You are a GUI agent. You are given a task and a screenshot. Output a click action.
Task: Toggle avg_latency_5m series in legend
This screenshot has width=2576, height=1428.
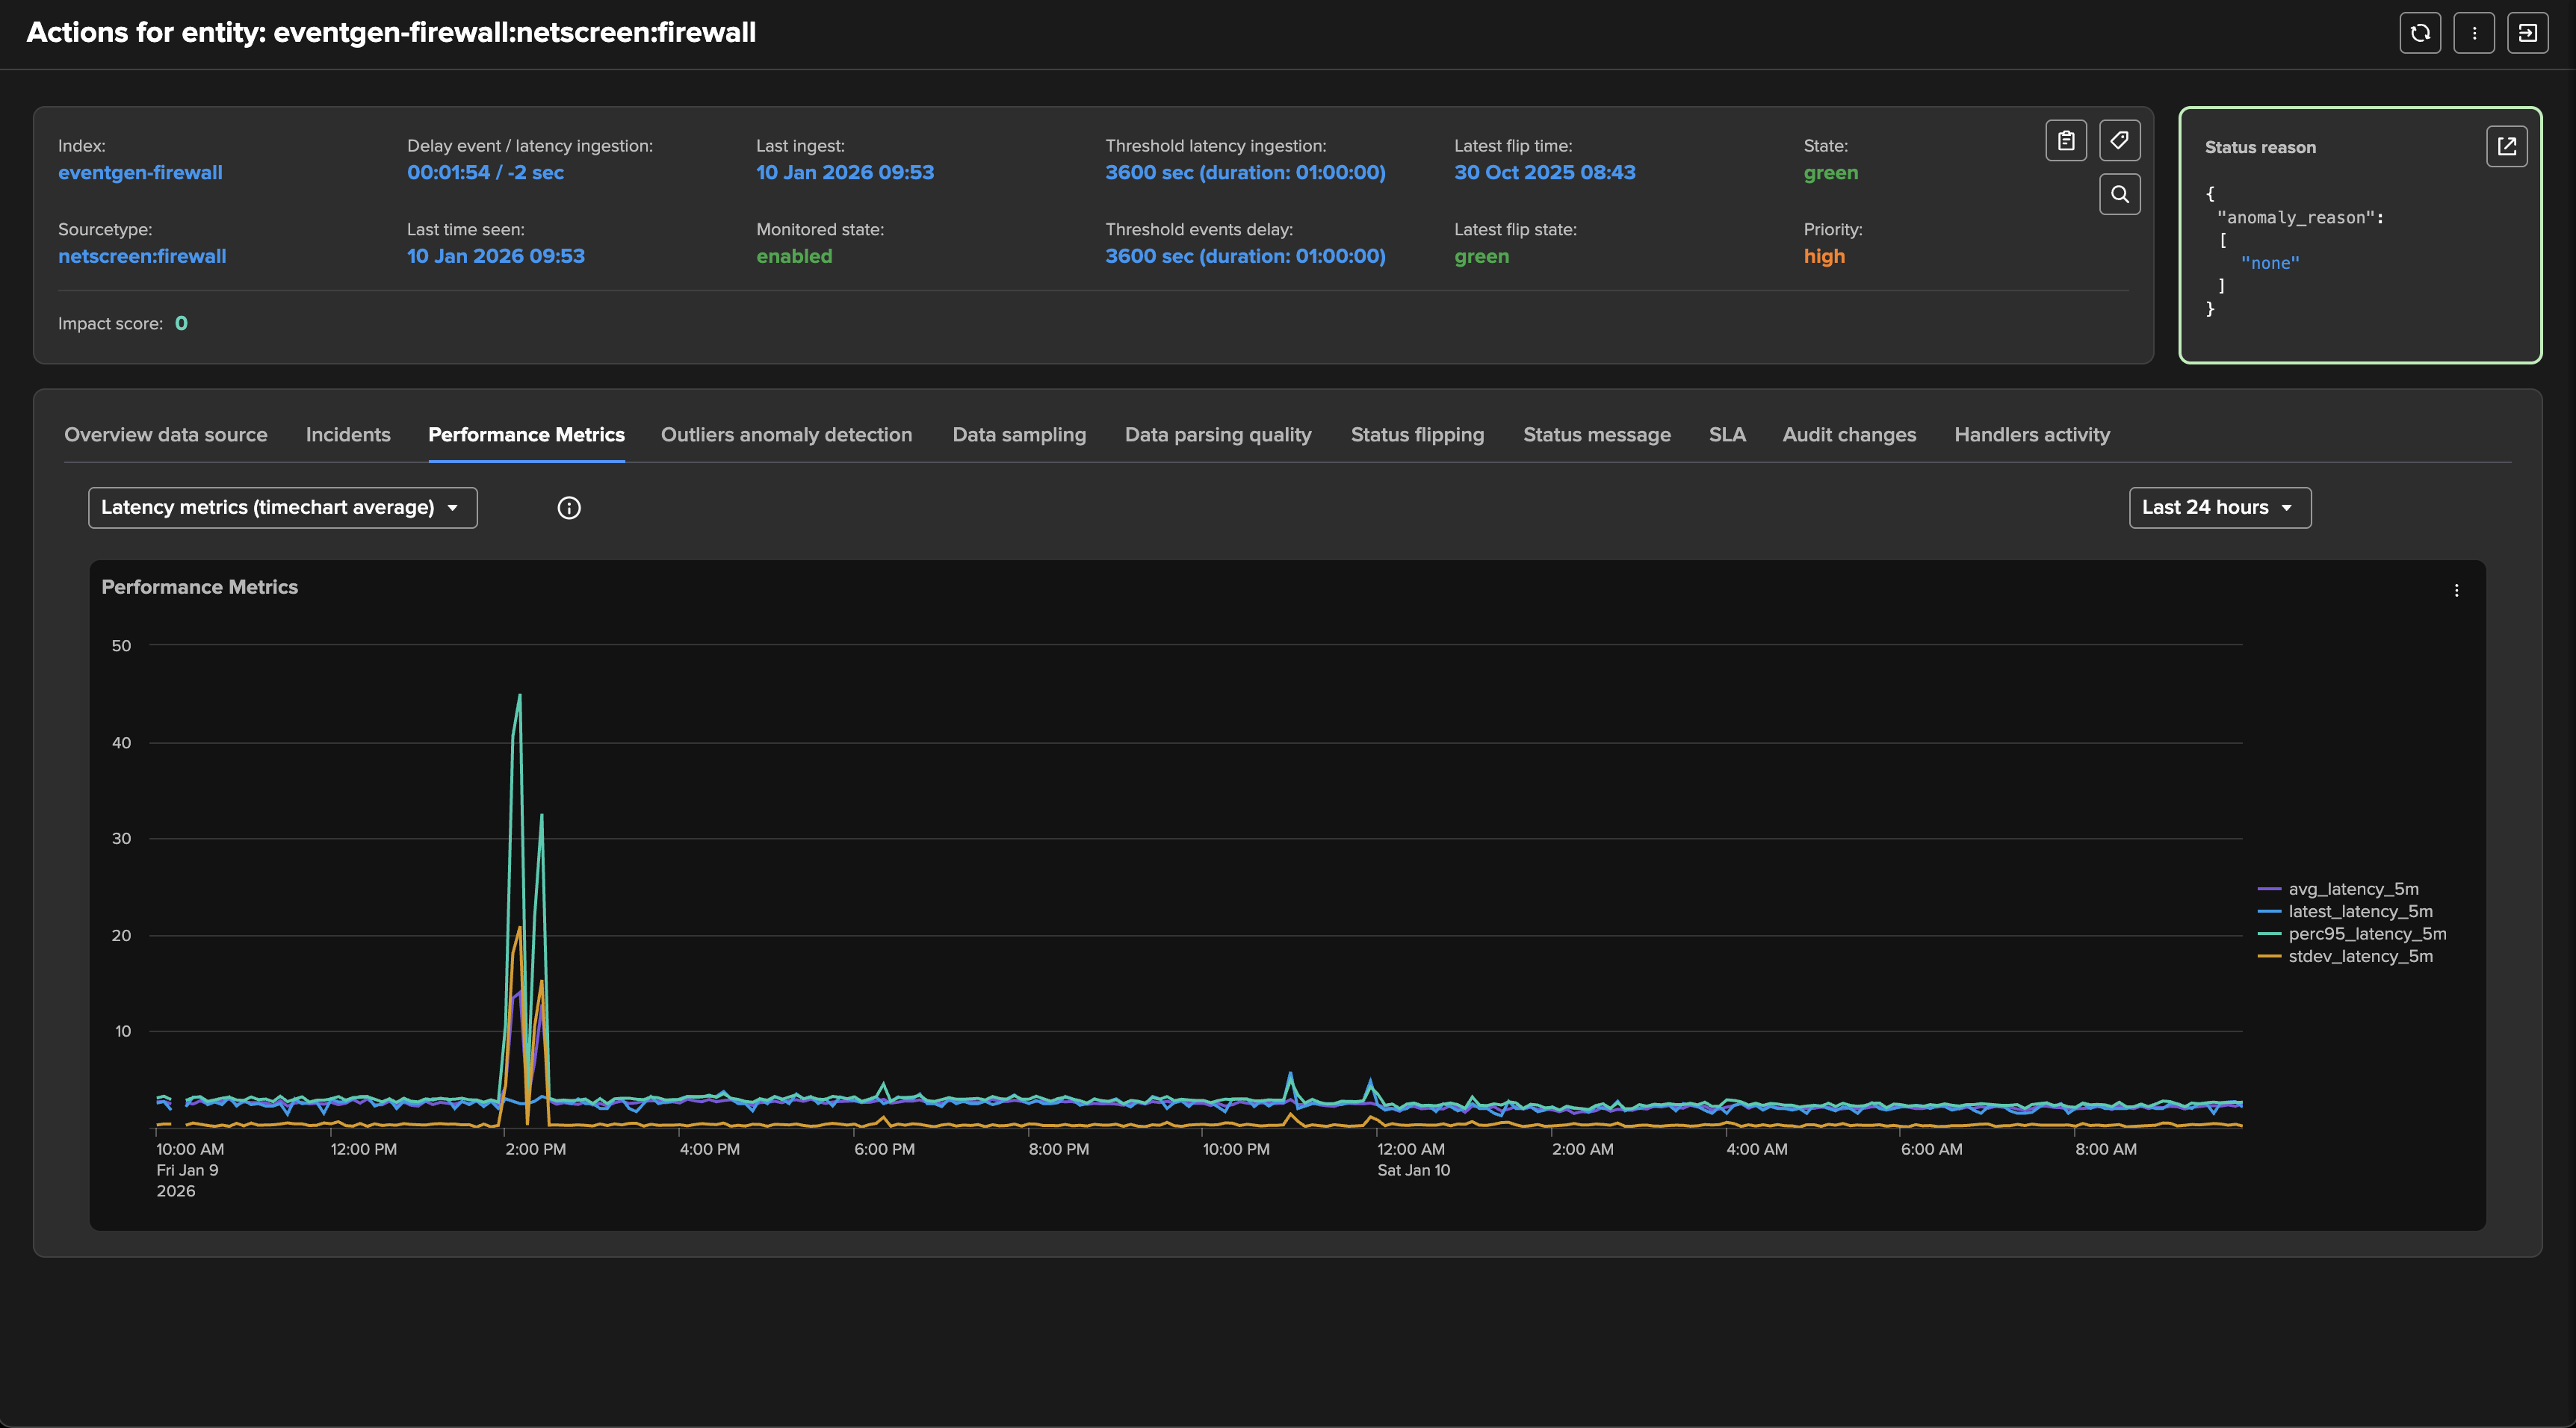[x=2352, y=889]
